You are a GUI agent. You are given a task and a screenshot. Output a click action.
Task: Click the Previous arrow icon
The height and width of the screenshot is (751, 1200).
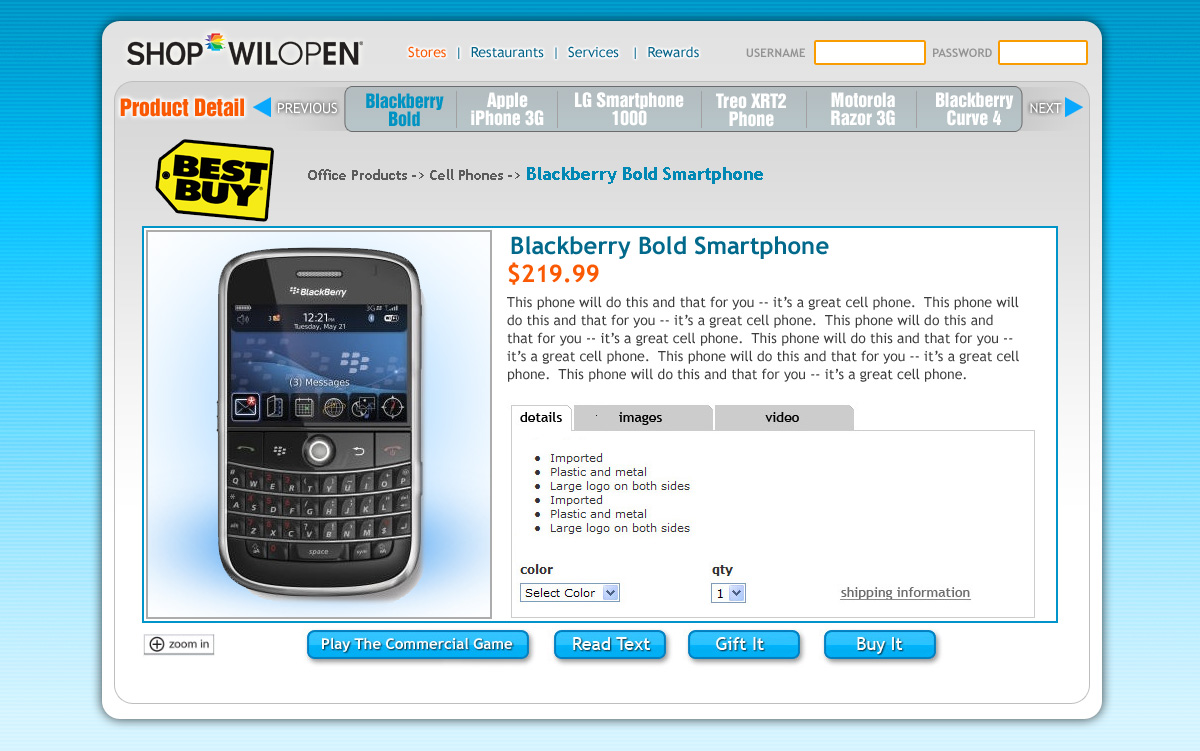262,107
